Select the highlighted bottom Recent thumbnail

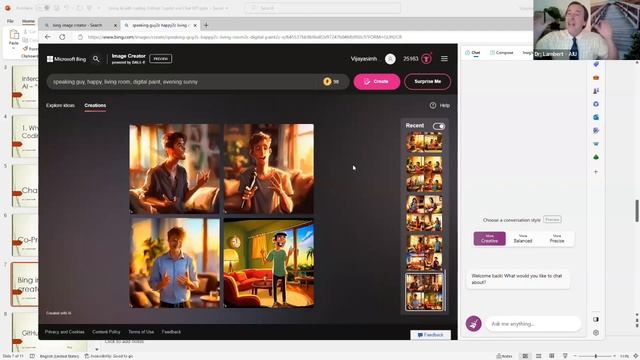[x=424, y=292]
